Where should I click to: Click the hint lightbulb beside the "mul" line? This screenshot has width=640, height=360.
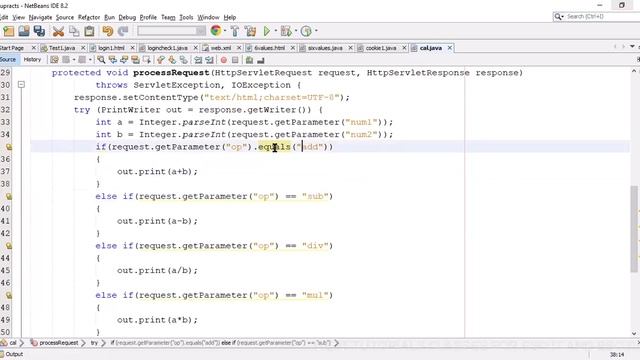click(x=9, y=295)
